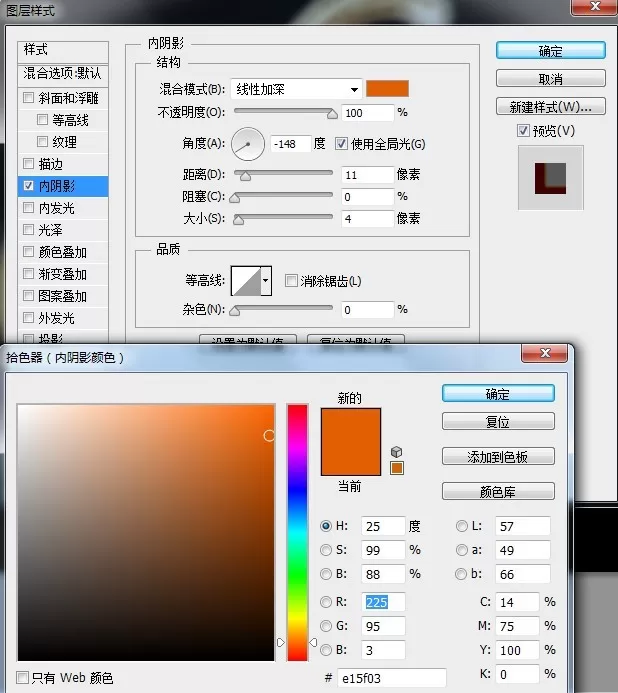Toggle the 预览 preview checkbox
This screenshot has height=693, width=618.
[x=523, y=131]
